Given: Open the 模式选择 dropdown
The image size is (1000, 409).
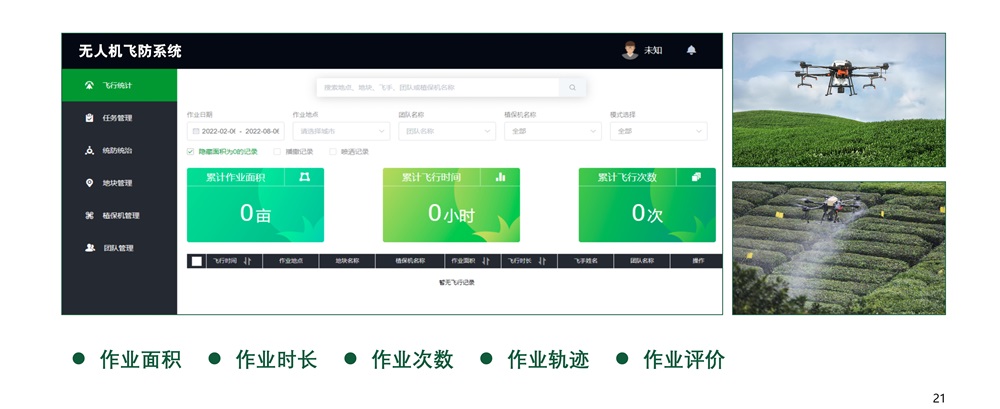Looking at the screenshot, I should tap(658, 131).
